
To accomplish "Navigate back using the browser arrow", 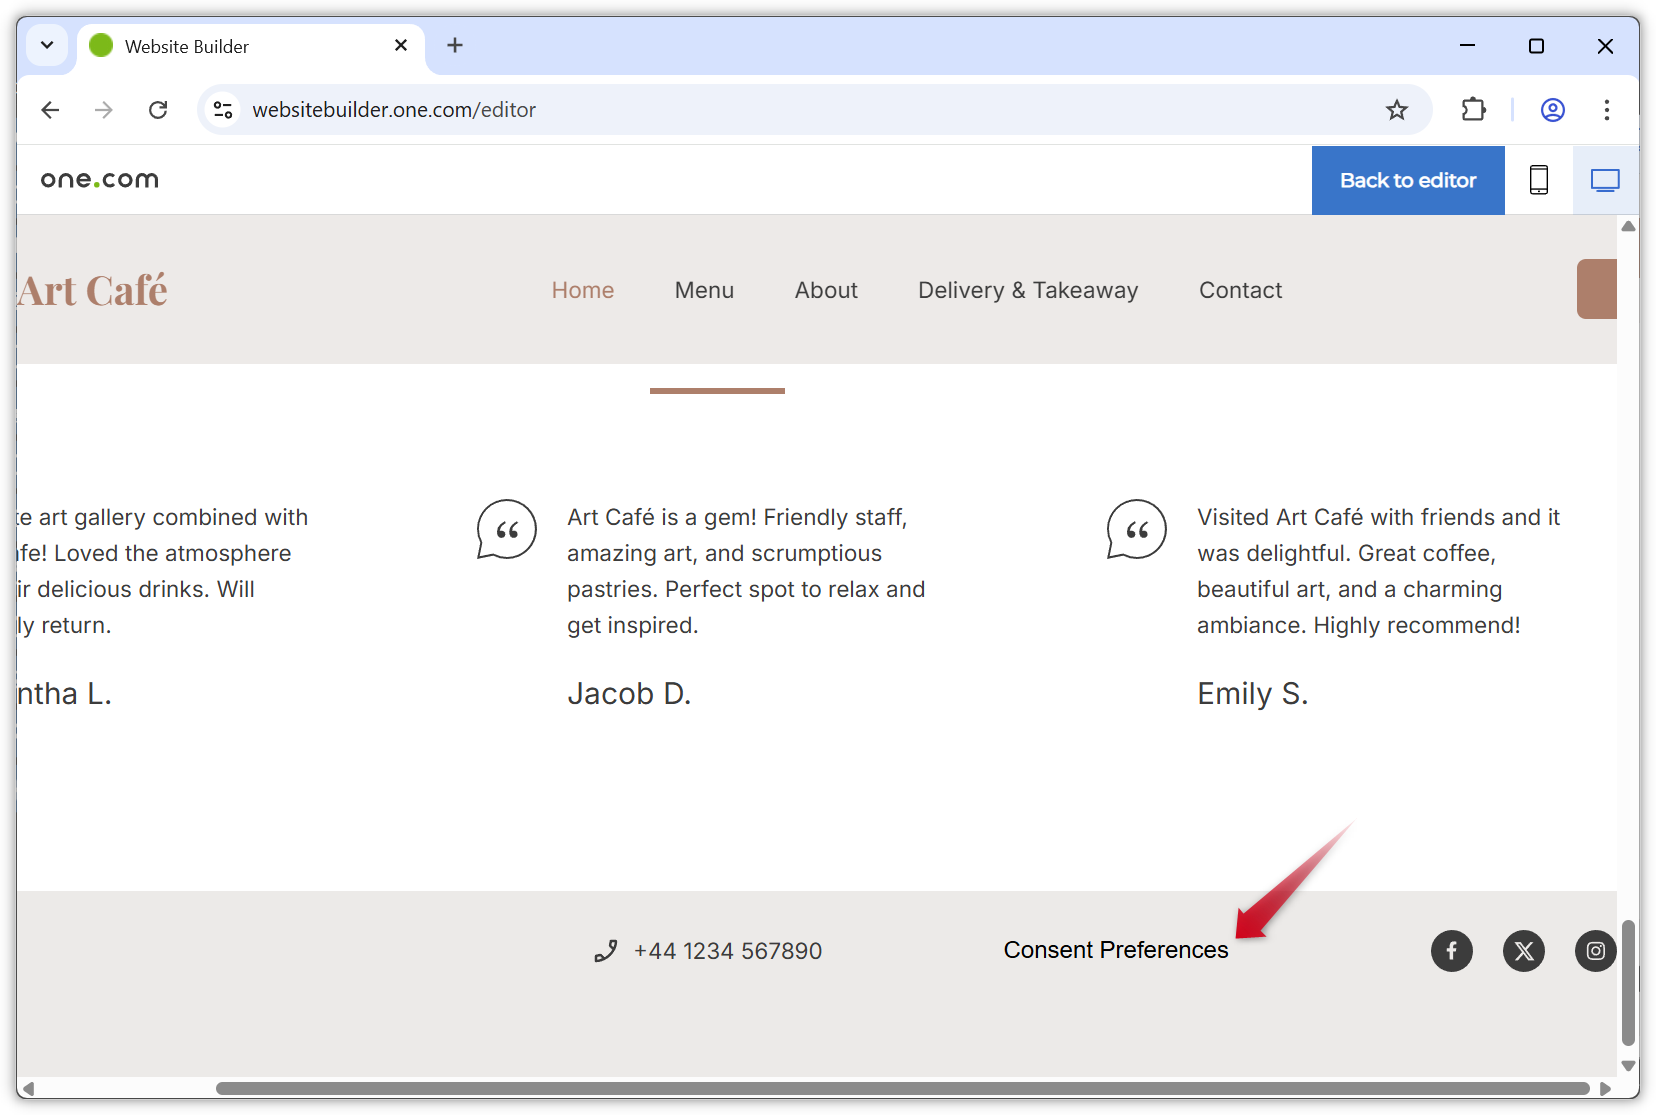I will point(50,110).
